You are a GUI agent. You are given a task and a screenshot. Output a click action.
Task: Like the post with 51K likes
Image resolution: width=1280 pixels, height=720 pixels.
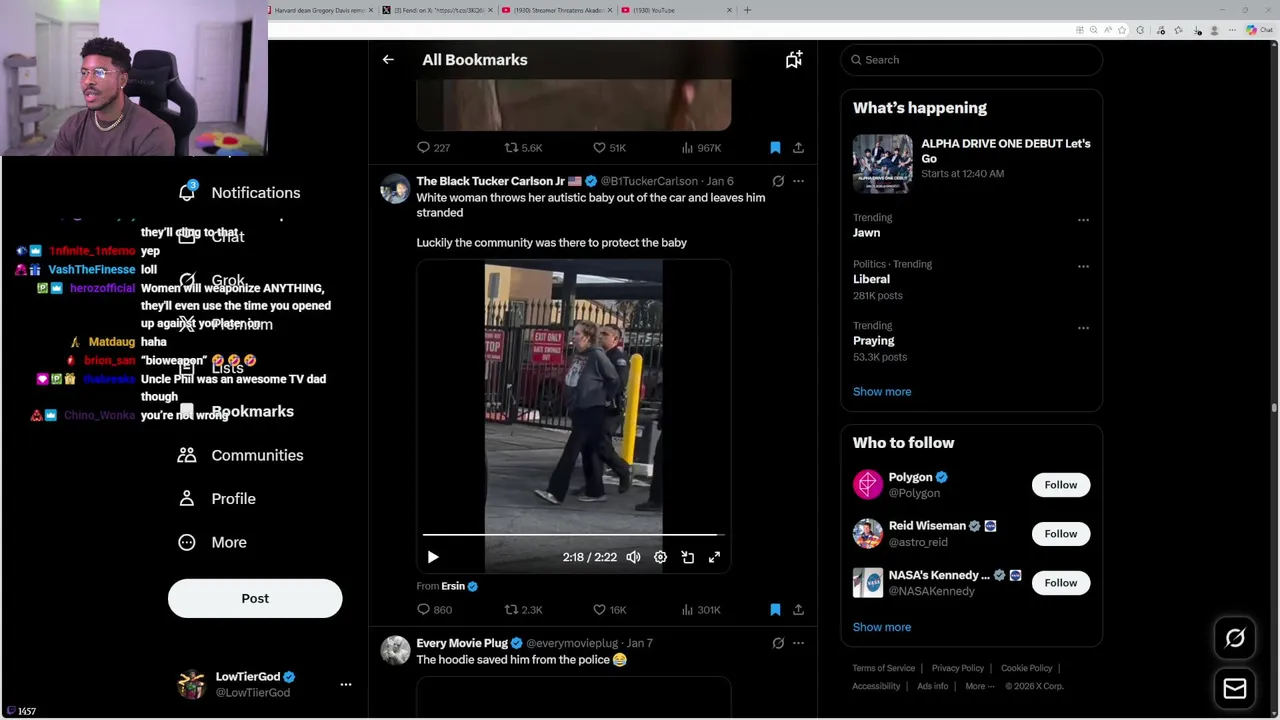pyautogui.click(x=609, y=147)
